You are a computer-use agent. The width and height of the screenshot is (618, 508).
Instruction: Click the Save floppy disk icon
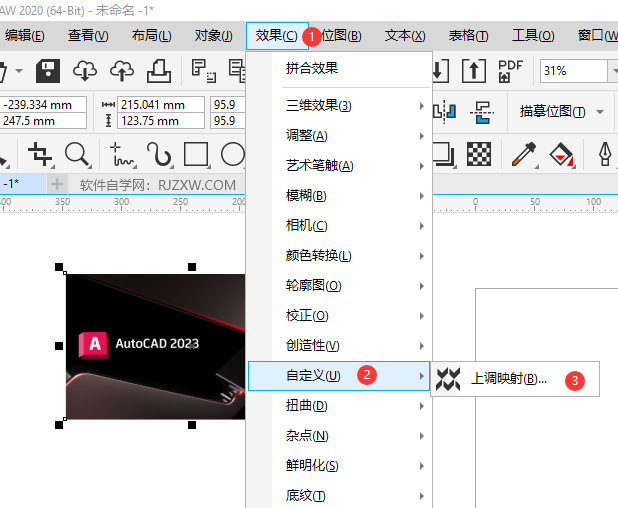coord(48,71)
